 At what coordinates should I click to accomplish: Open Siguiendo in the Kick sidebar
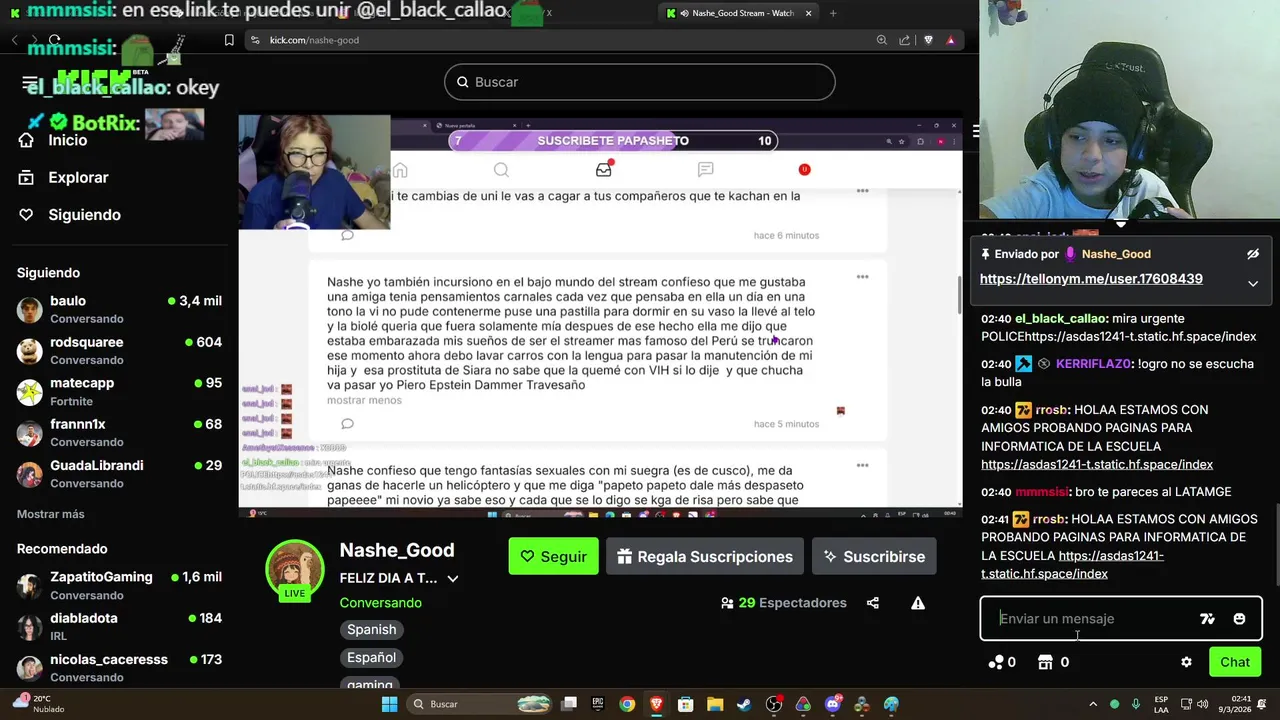tap(69, 215)
